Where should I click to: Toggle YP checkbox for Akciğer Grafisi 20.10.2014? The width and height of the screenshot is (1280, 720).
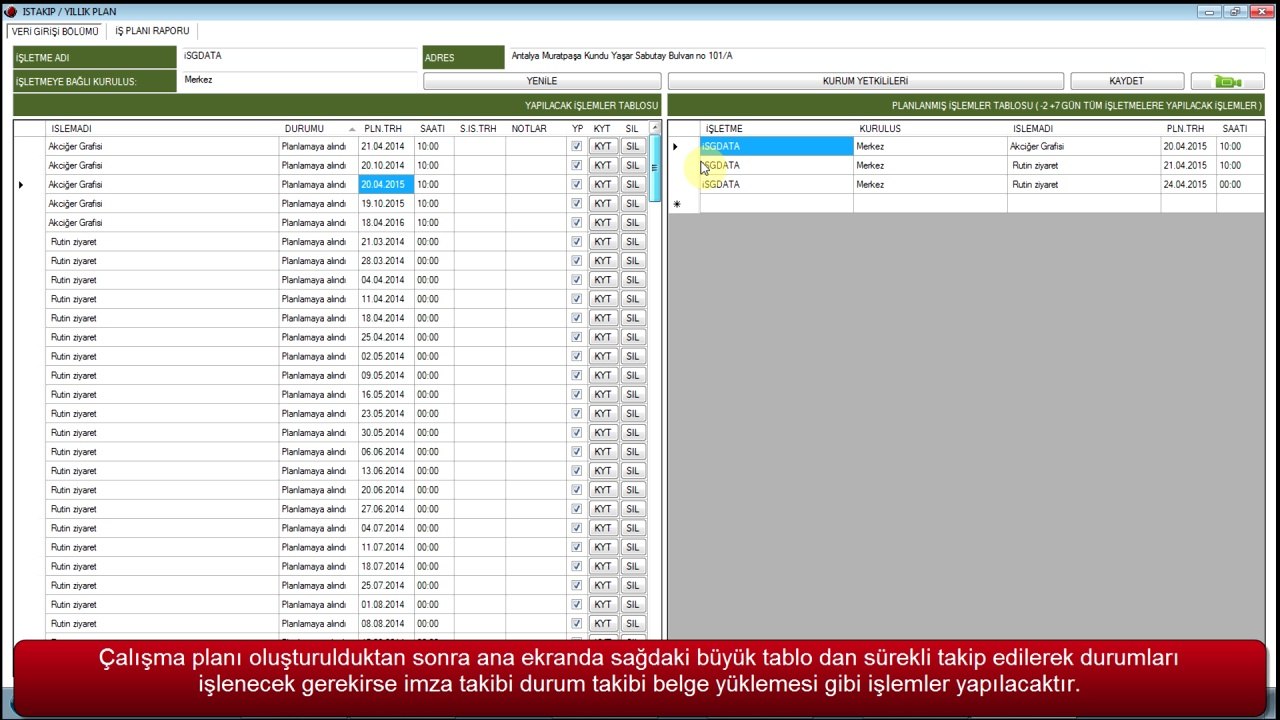[576, 165]
